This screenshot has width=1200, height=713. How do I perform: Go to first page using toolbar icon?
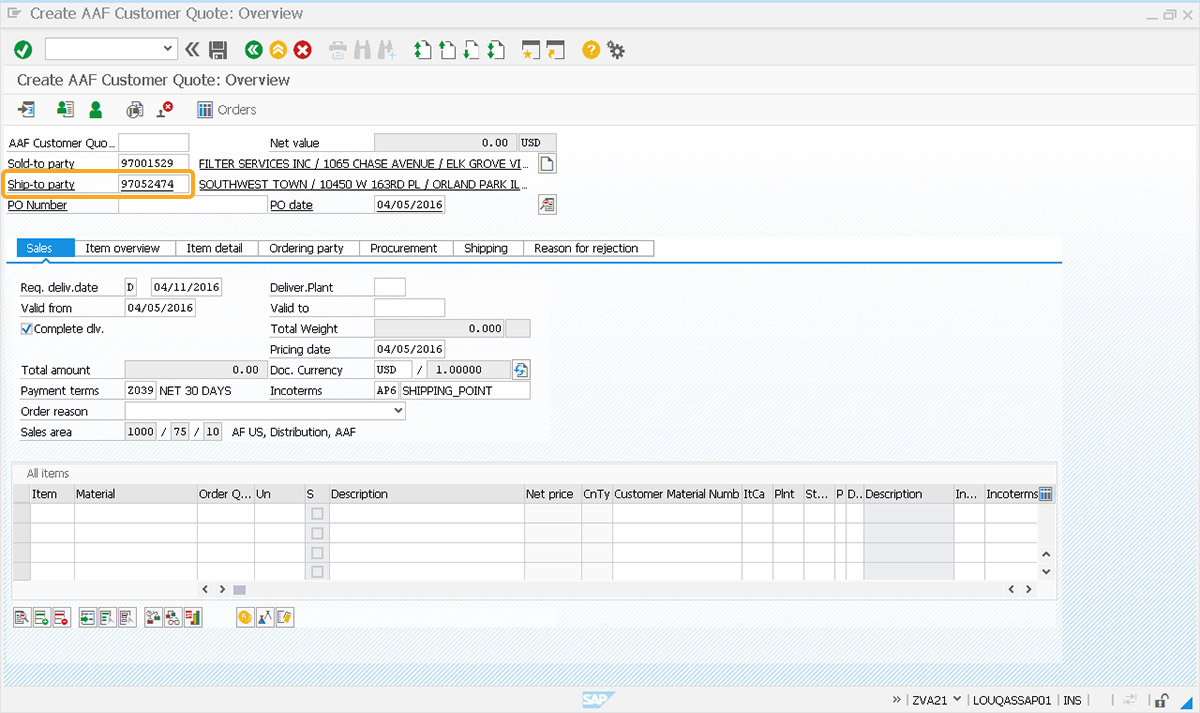(423, 49)
